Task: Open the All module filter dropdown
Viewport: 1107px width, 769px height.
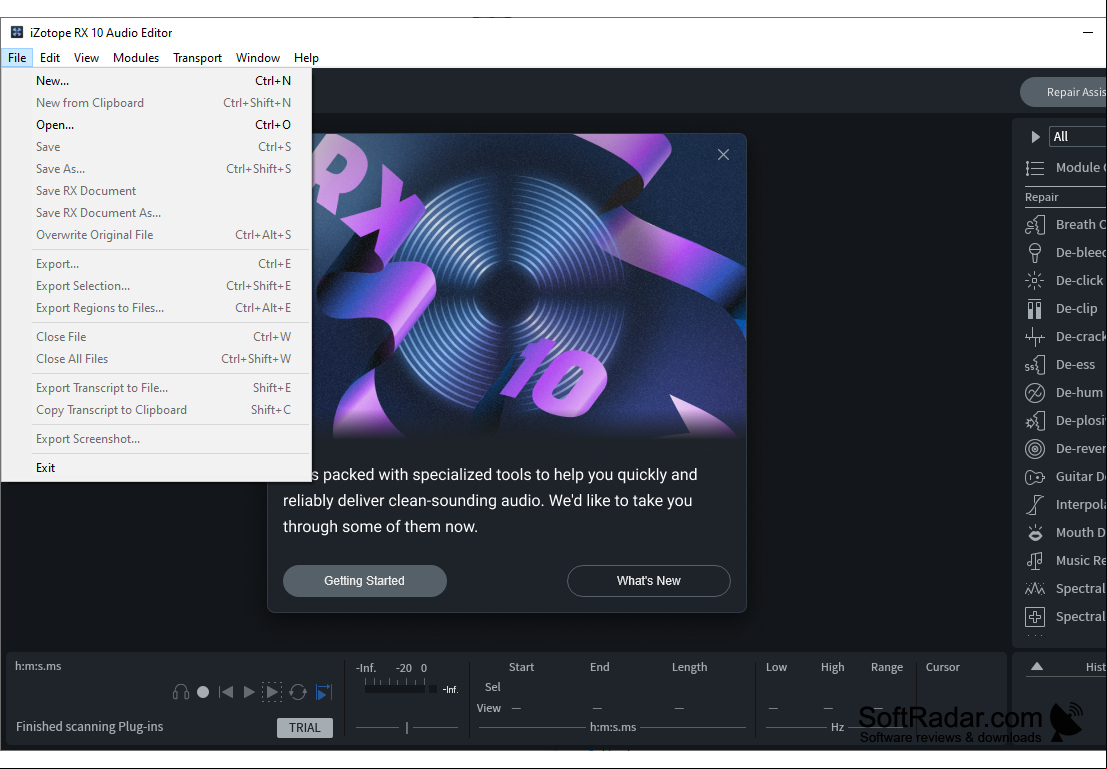Action: tap(1078, 137)
